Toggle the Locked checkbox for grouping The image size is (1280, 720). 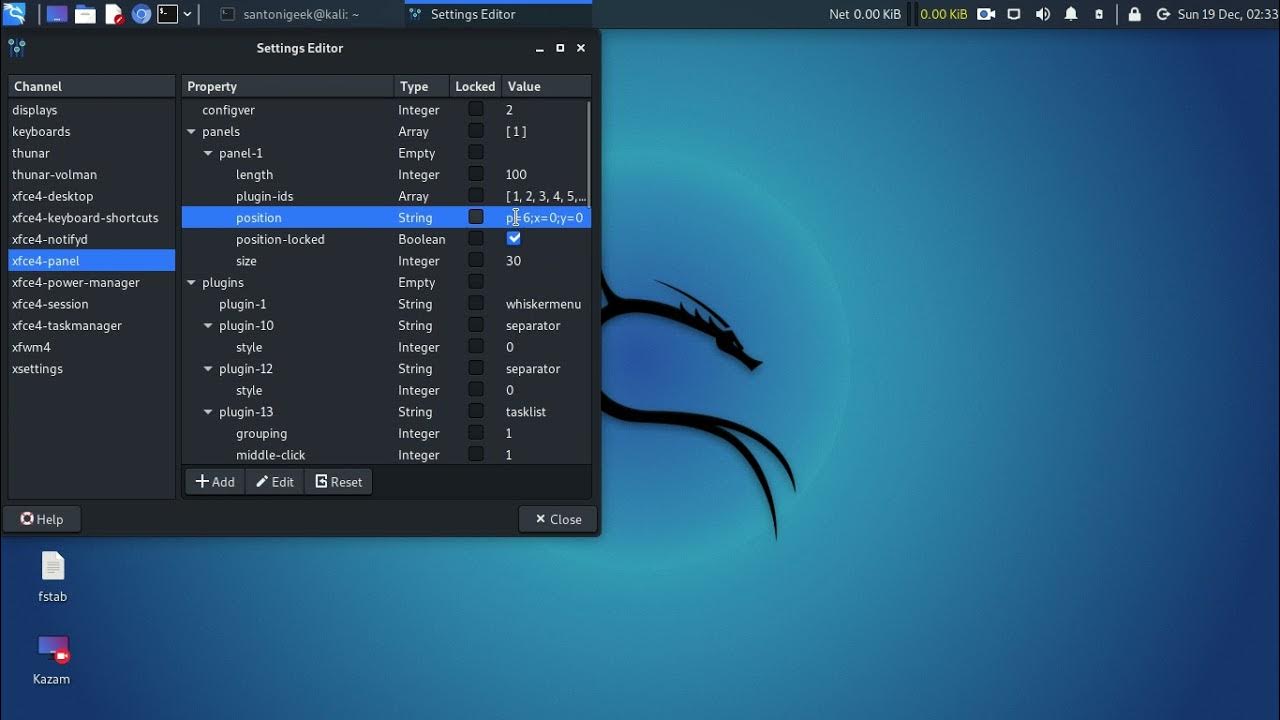click(476, 433)
